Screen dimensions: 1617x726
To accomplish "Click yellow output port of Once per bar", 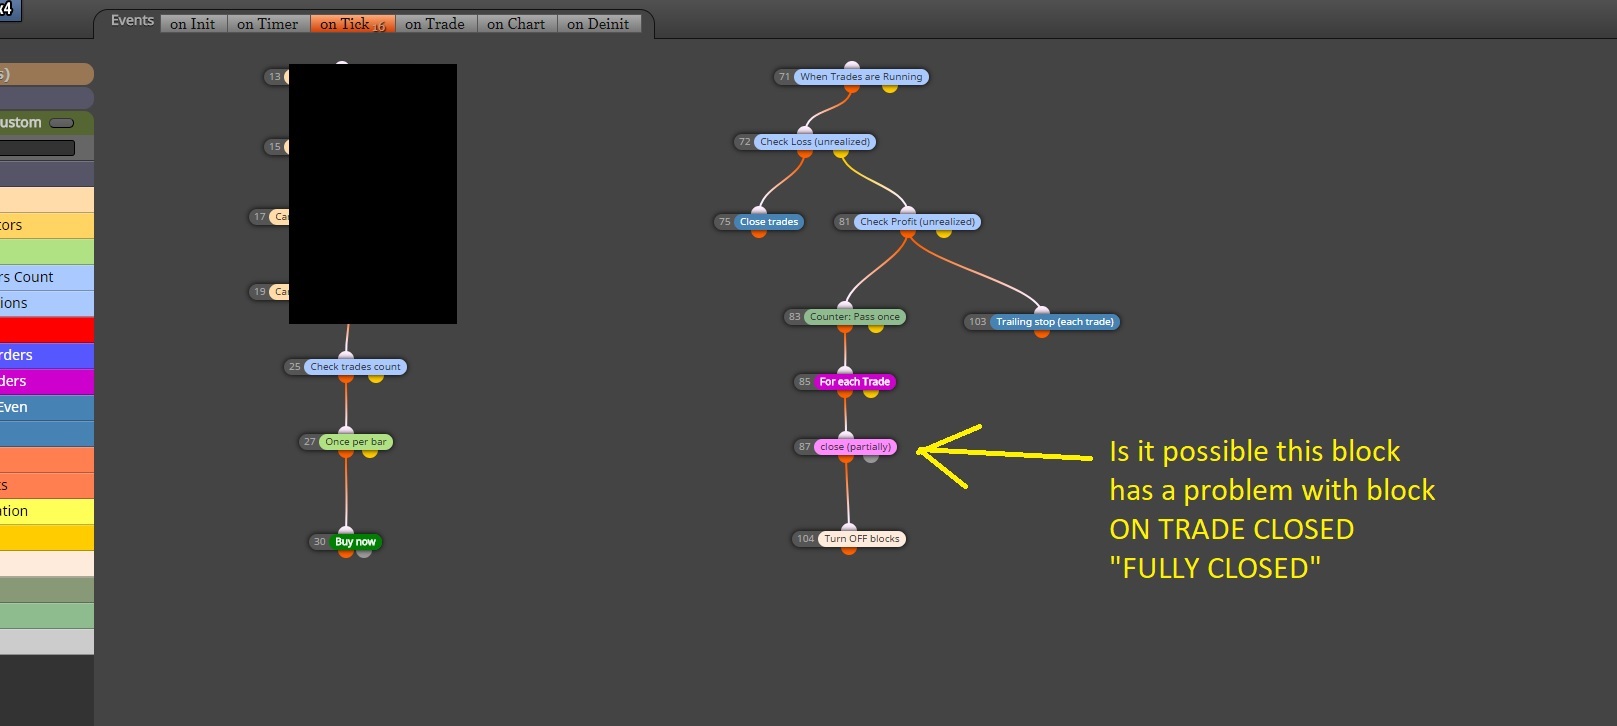I will [370, 452].
